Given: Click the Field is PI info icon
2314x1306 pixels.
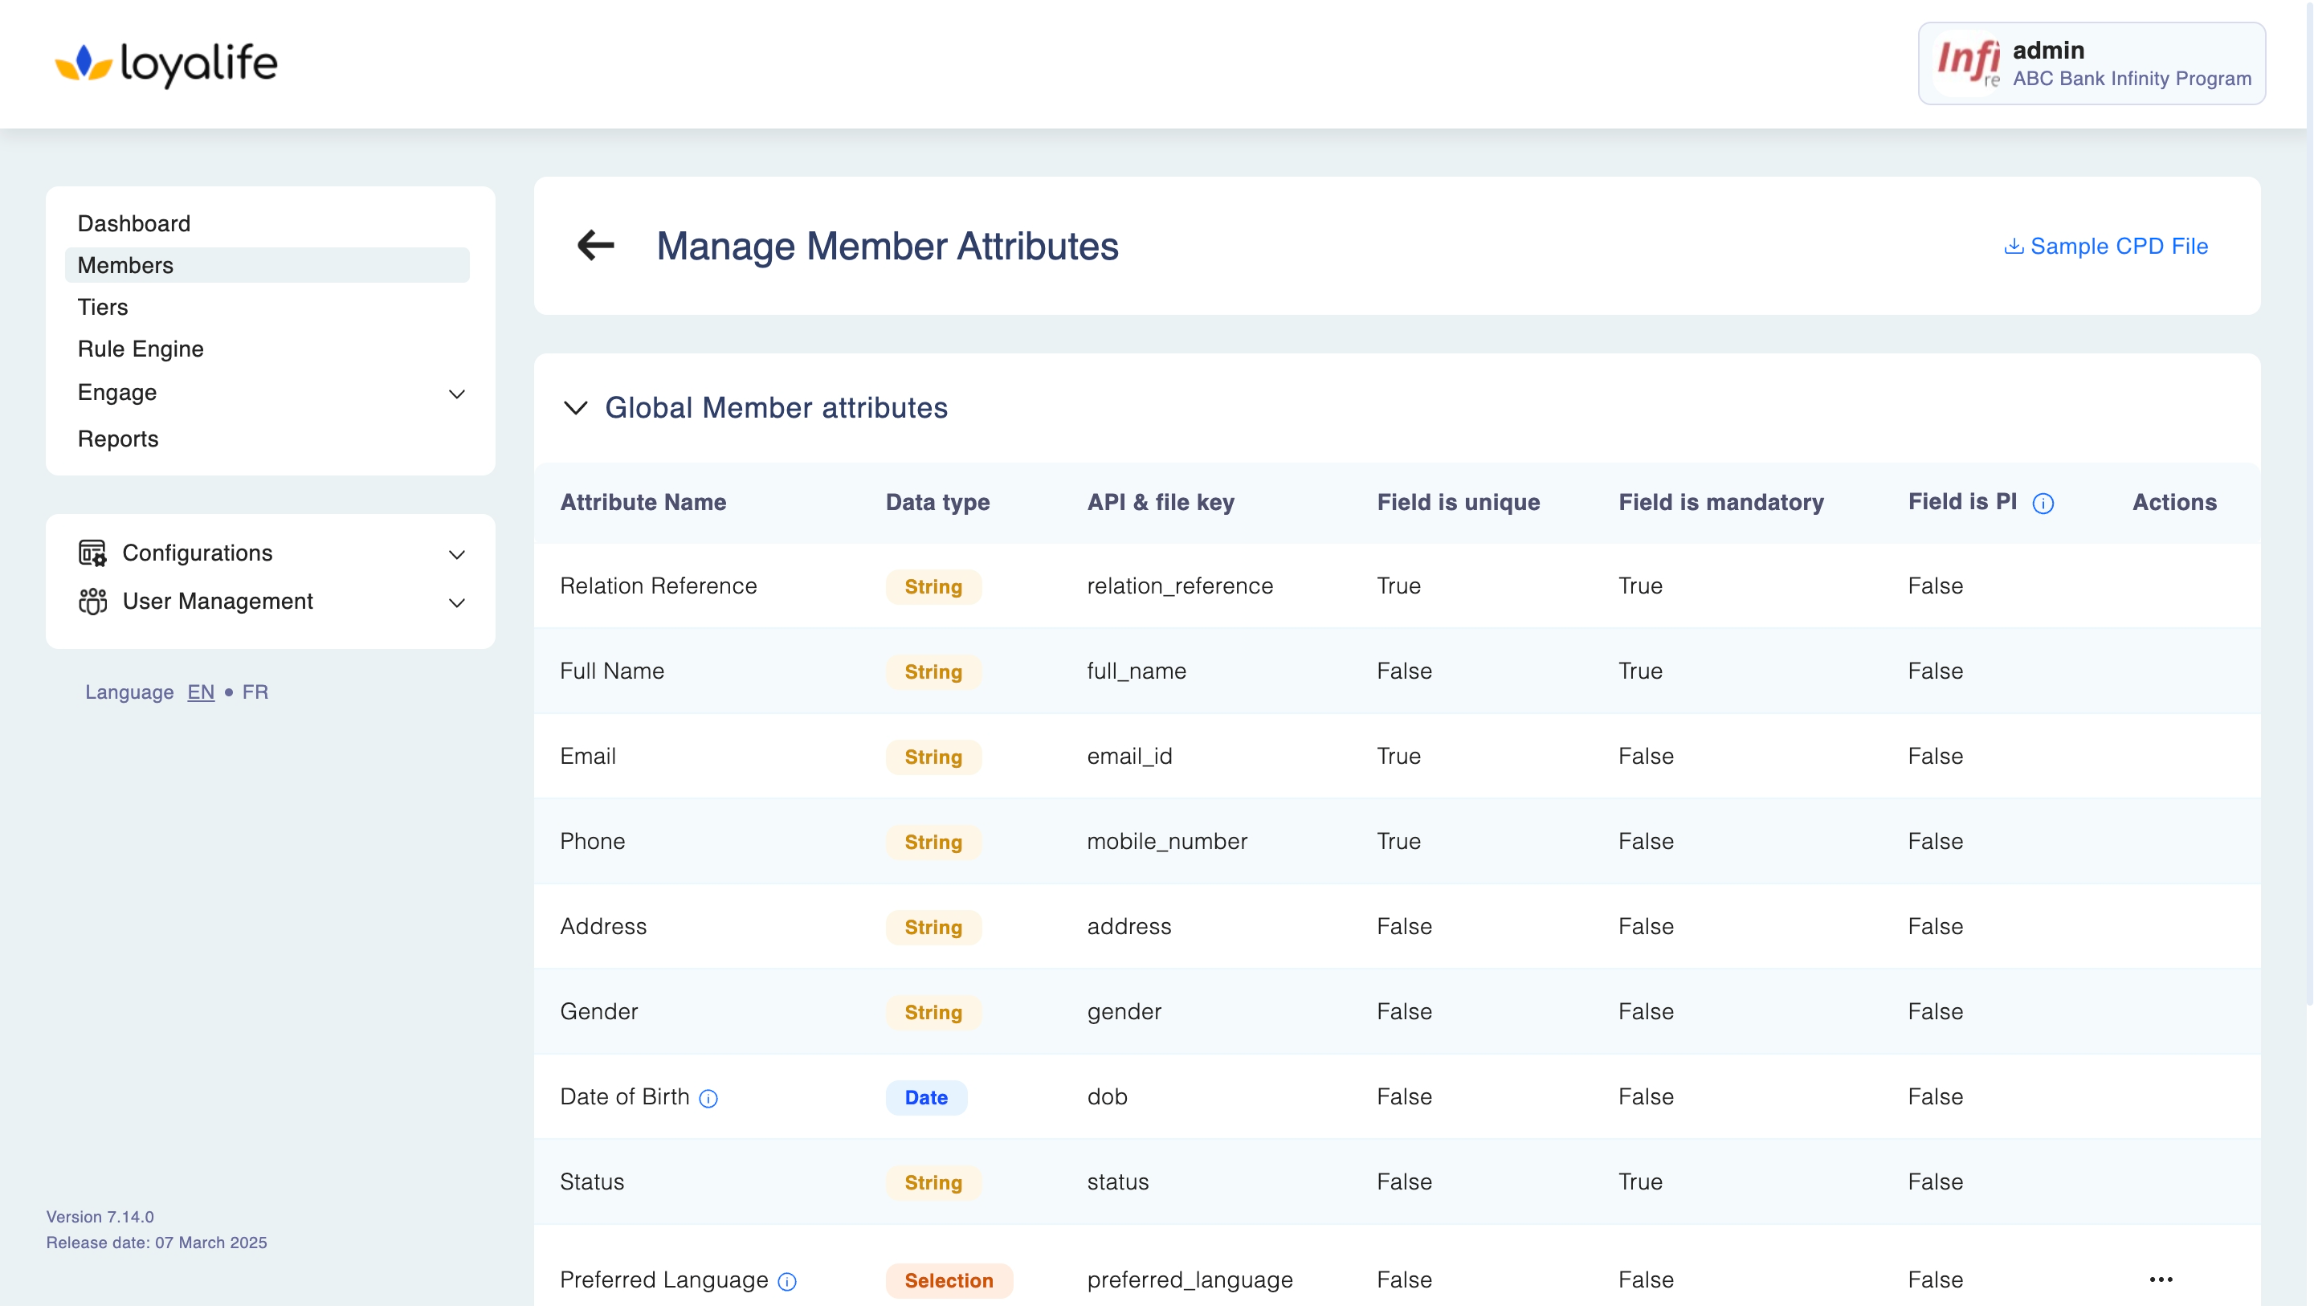Looking at the screenshot, I should tap(2043, 503).
